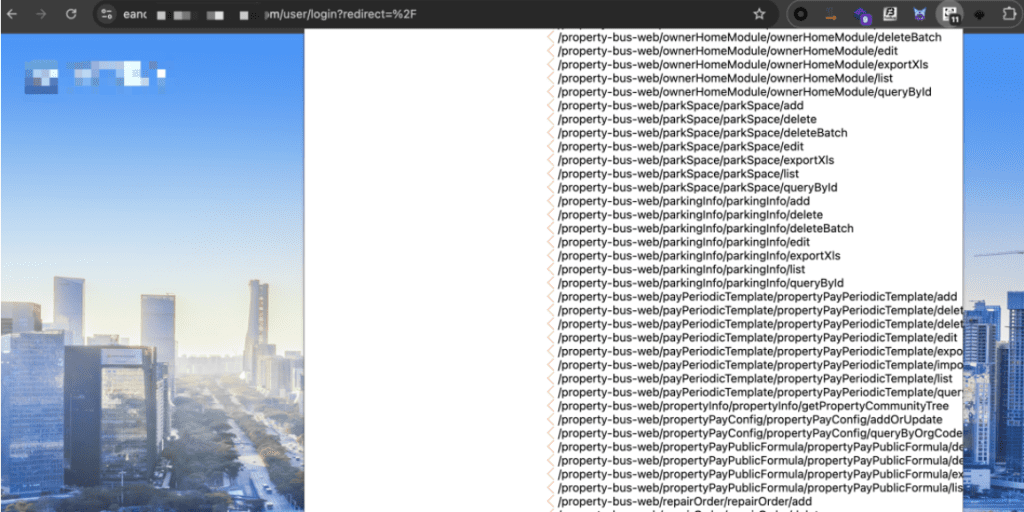Click the browser back arrow
Screen dimensions: 1024x512
click(x=12, y=14)
